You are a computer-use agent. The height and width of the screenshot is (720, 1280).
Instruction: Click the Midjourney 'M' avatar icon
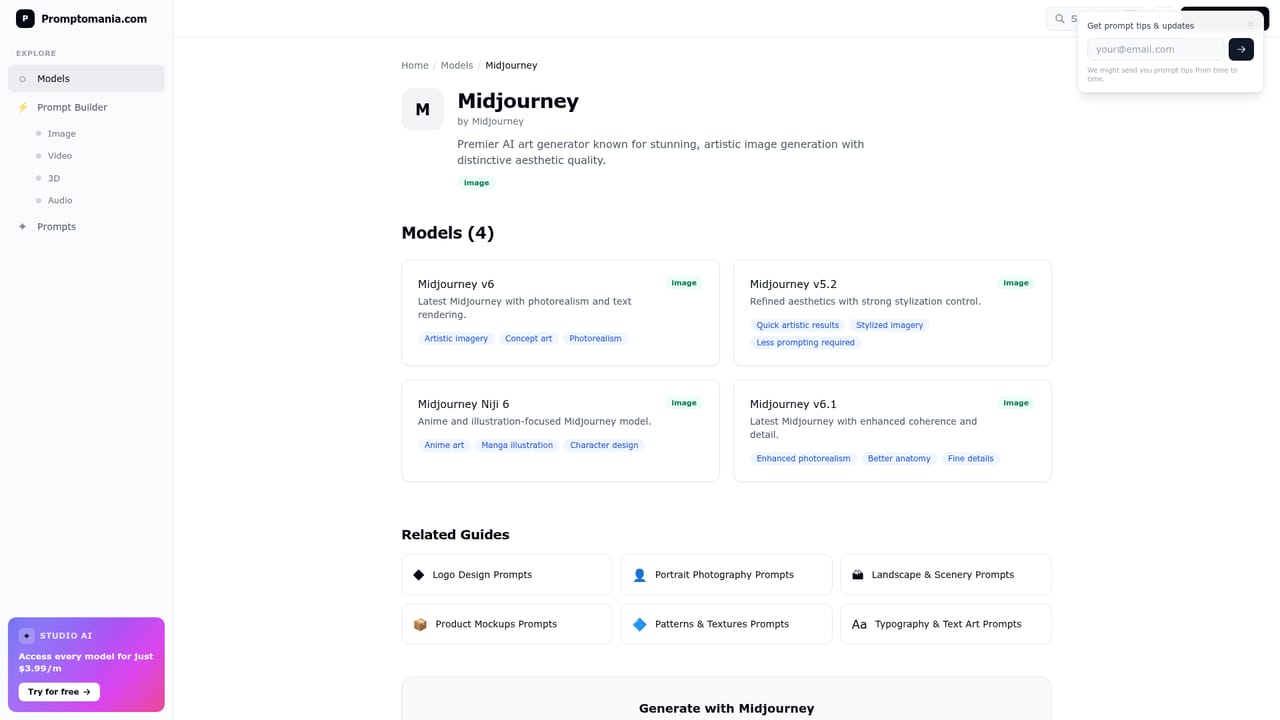tap(422, 109)
